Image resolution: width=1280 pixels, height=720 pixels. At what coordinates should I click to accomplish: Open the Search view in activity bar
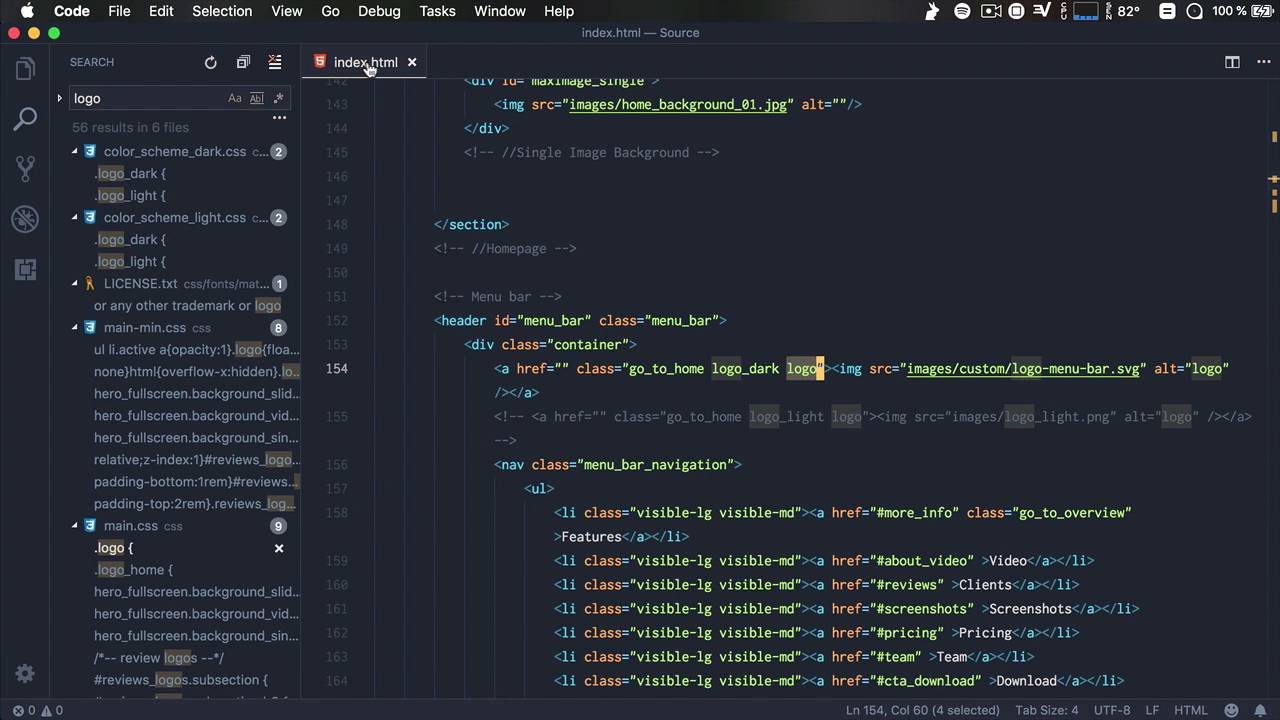pos(25,119)
